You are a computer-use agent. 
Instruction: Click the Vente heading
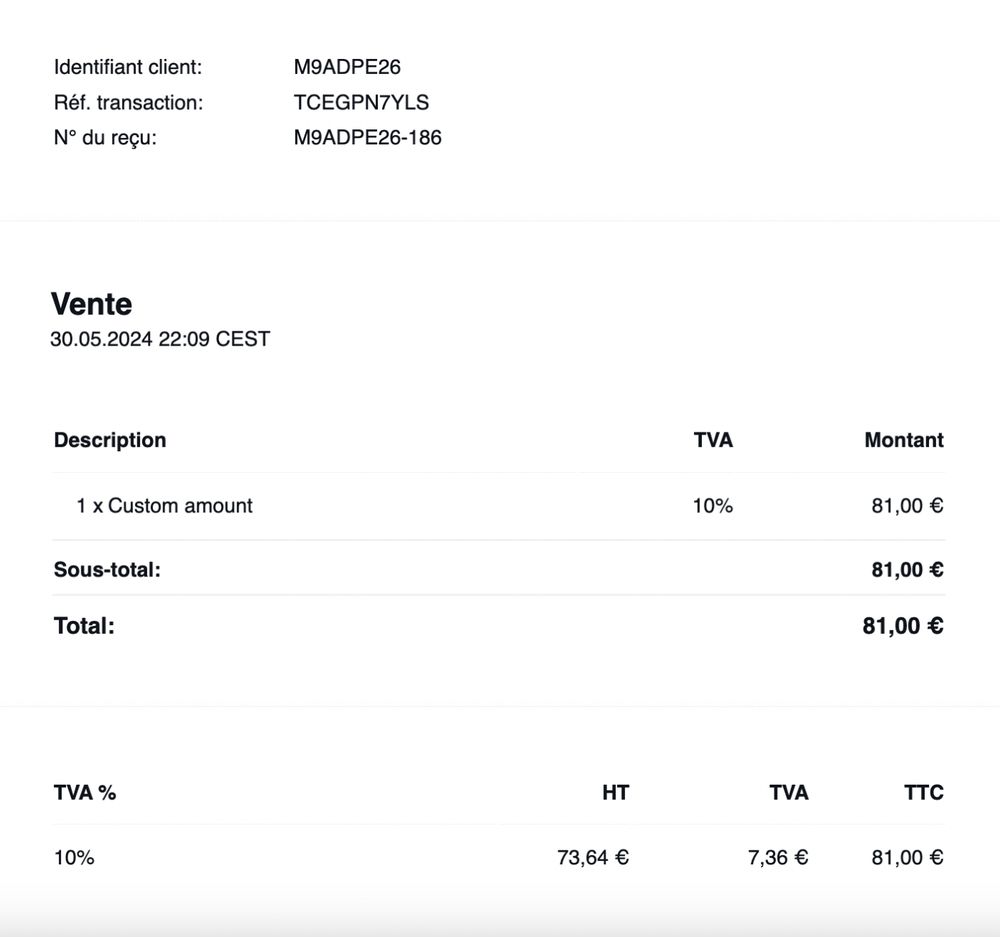pos(91,304)
